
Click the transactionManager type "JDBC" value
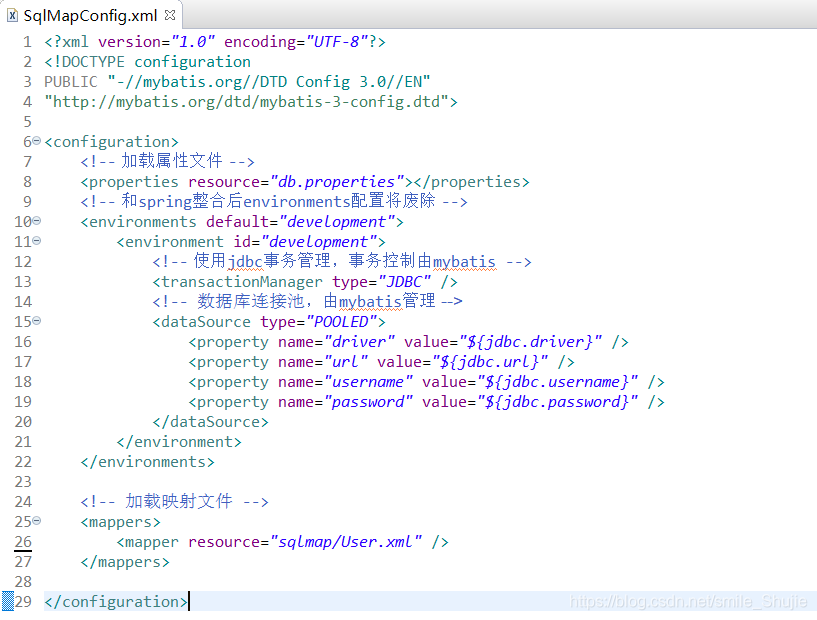[405, 282]
